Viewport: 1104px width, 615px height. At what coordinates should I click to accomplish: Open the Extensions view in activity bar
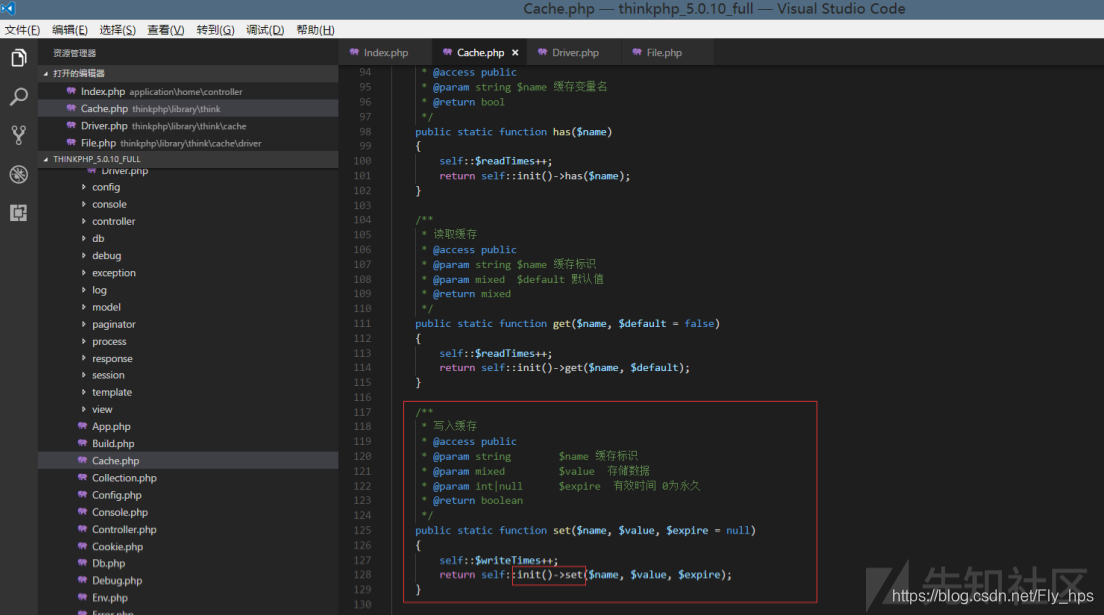tap(19, 213)
